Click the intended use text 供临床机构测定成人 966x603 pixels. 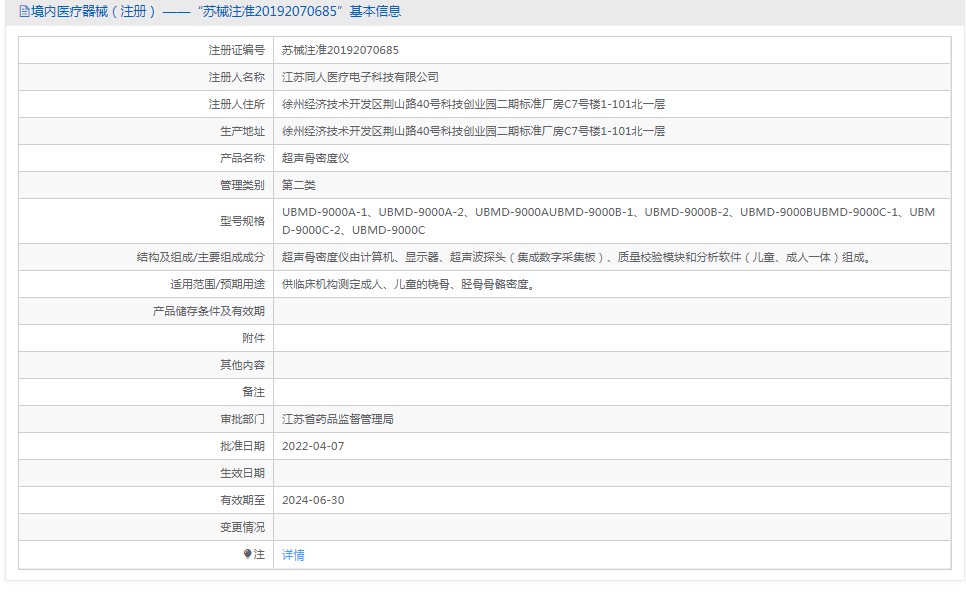pyautogui.click(x=409, y=285)
